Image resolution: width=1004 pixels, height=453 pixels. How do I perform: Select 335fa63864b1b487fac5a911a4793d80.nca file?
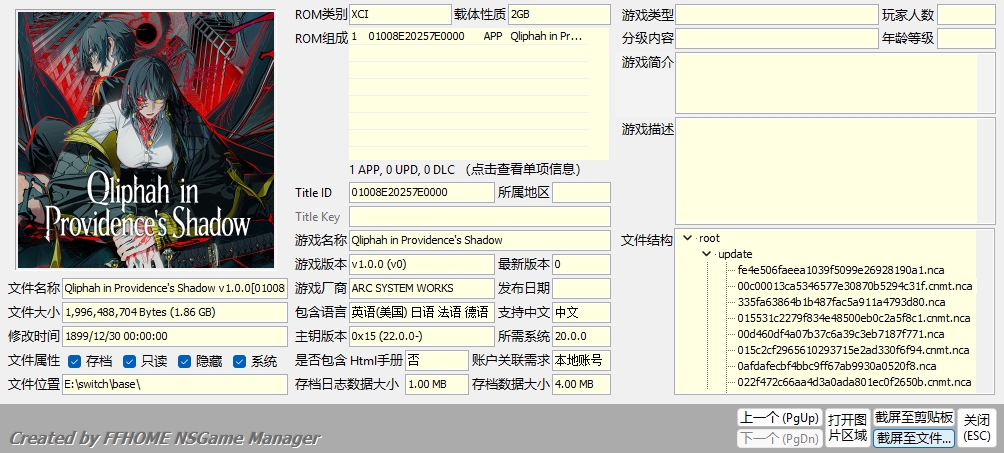pos(841,302)
